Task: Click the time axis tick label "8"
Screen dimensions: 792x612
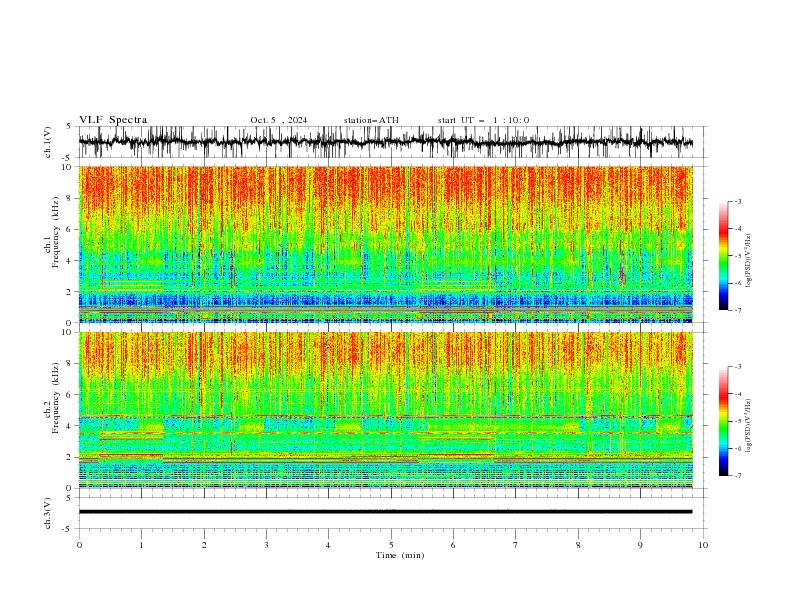Action: pyautogui.click(x=578, y=545)
